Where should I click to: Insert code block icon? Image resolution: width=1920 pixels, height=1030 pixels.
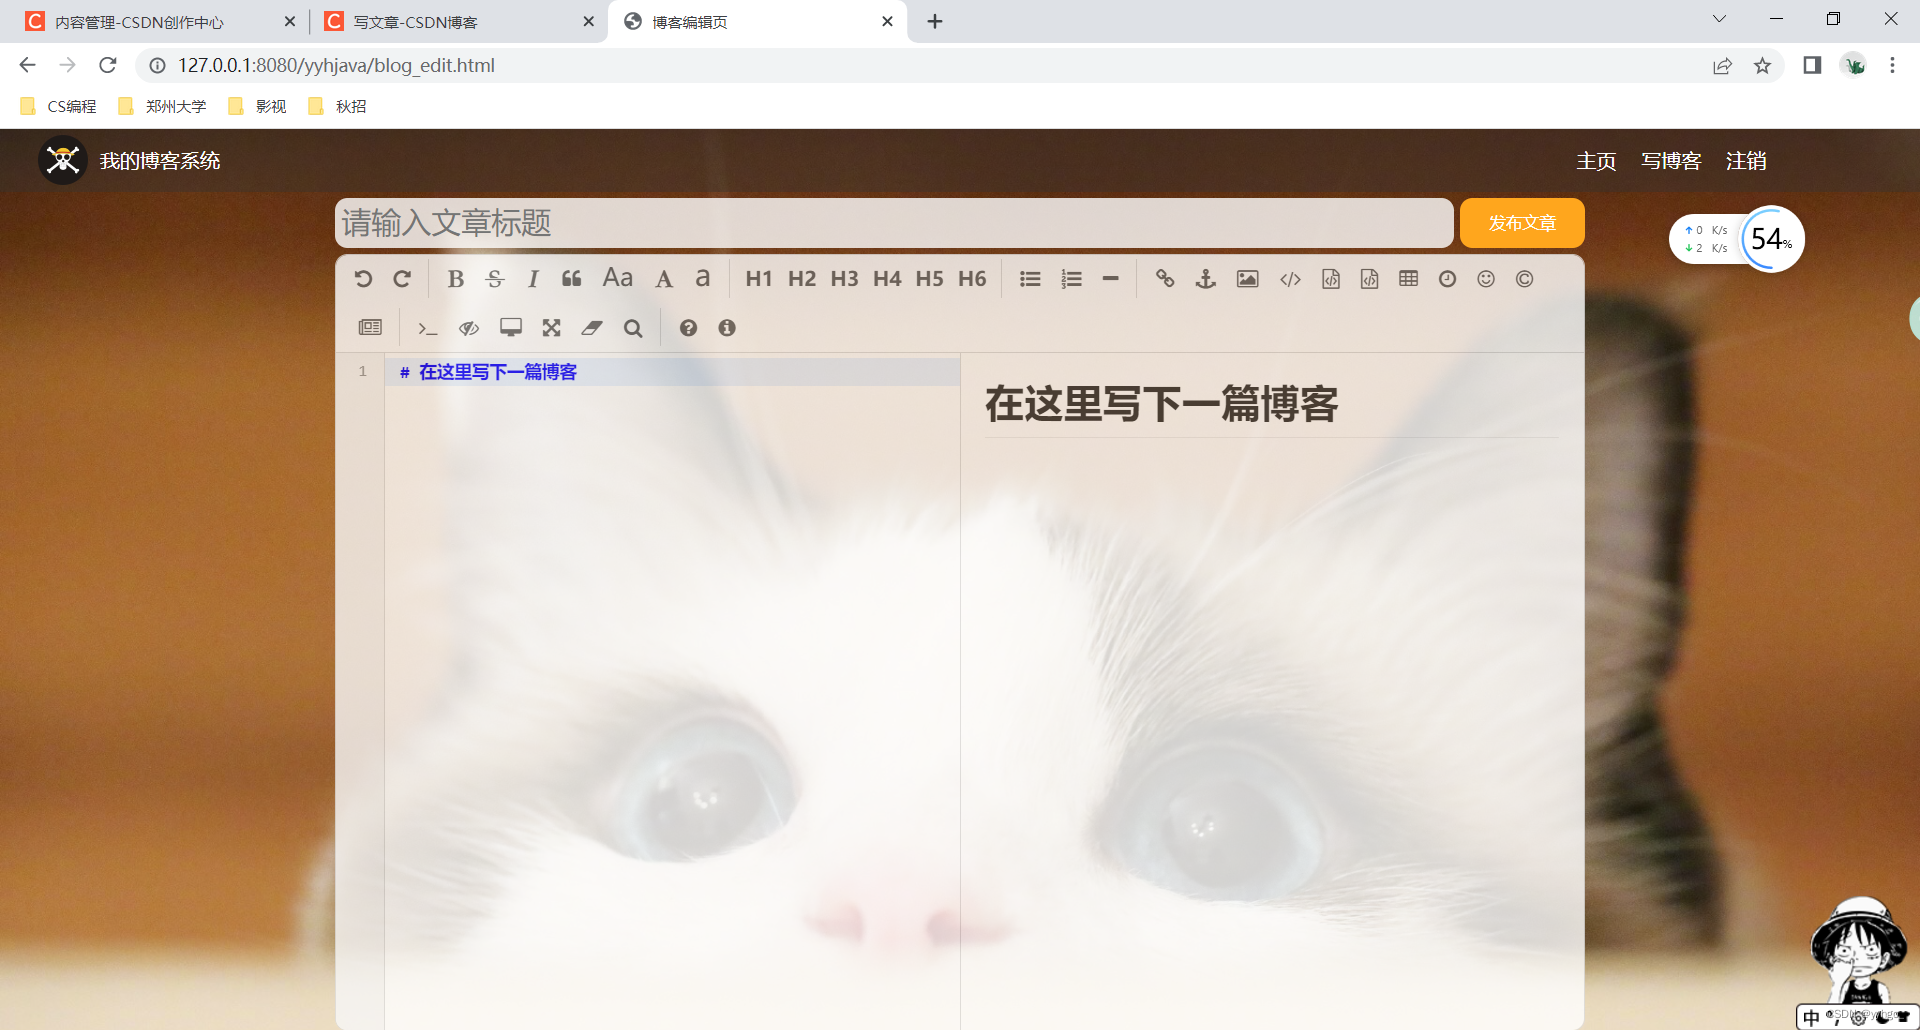[1370, 279]
